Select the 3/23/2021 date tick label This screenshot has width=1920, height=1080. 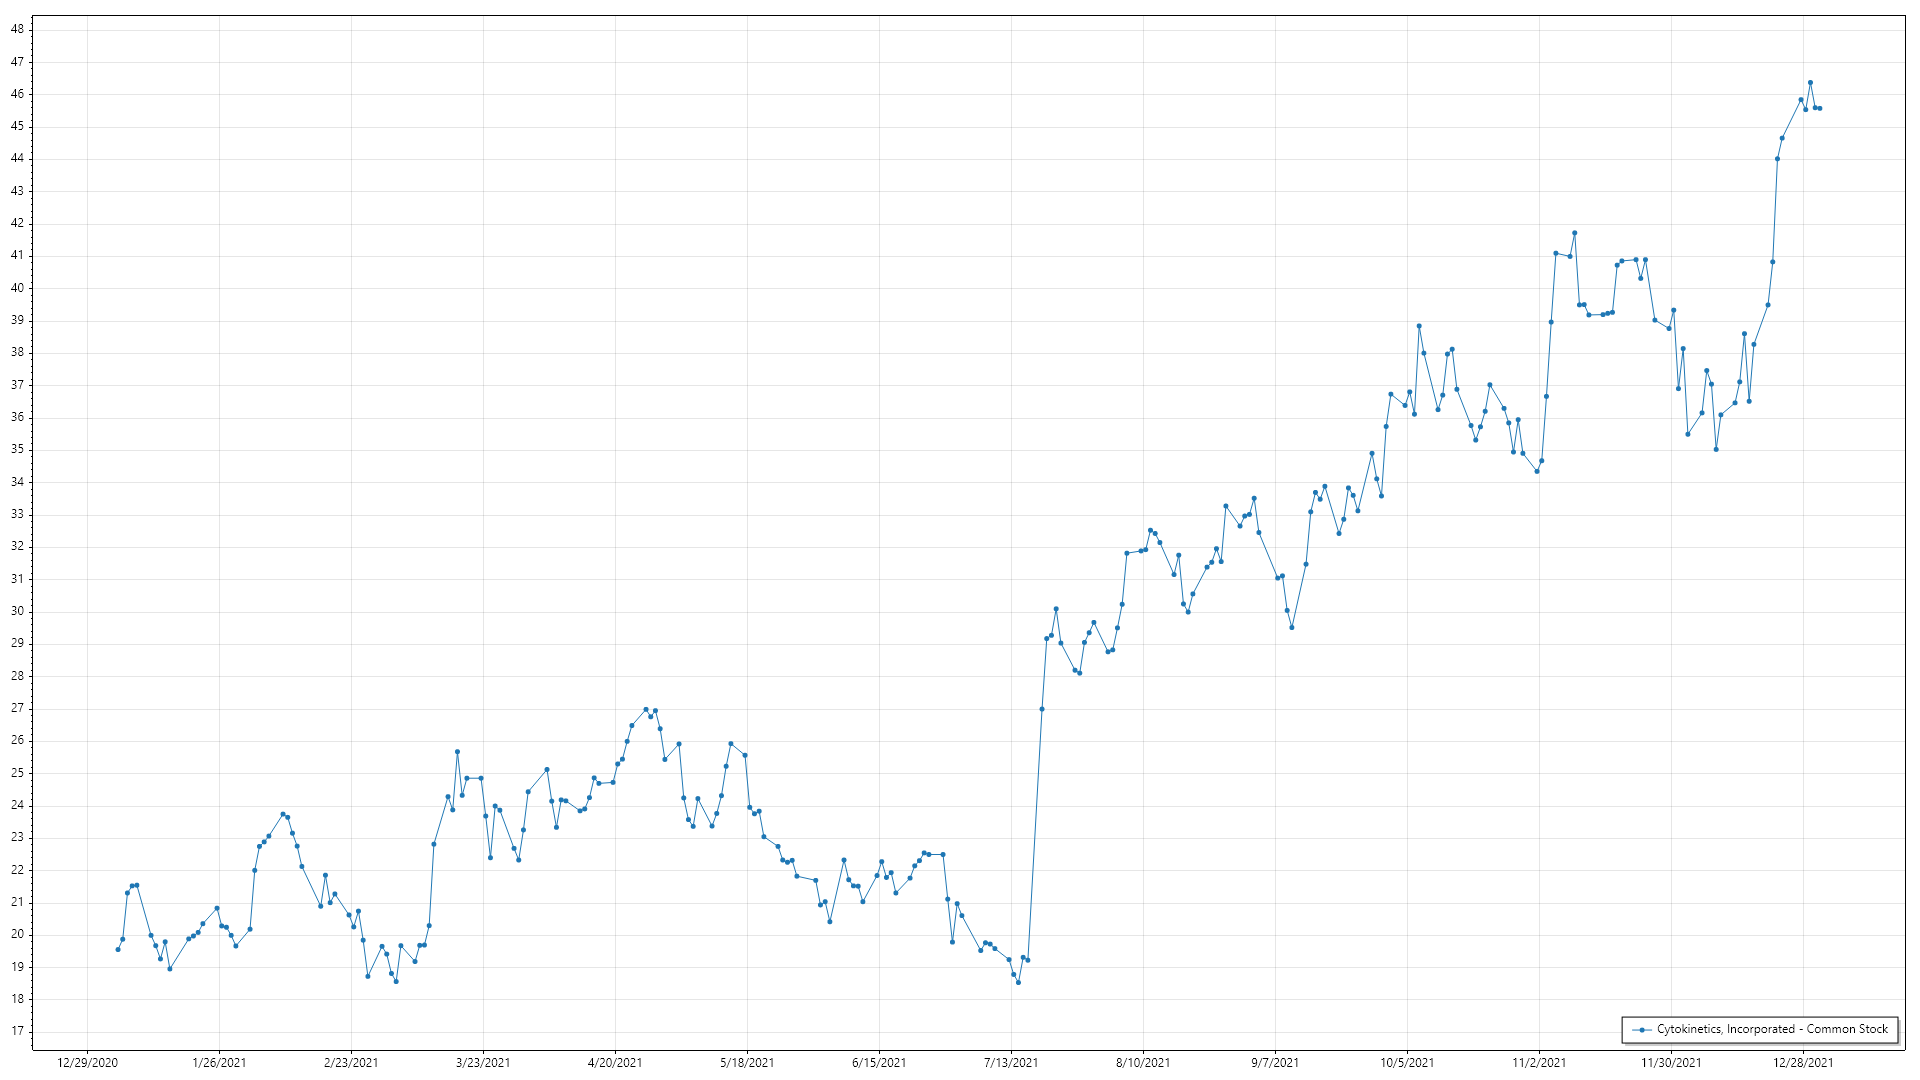483,1063
